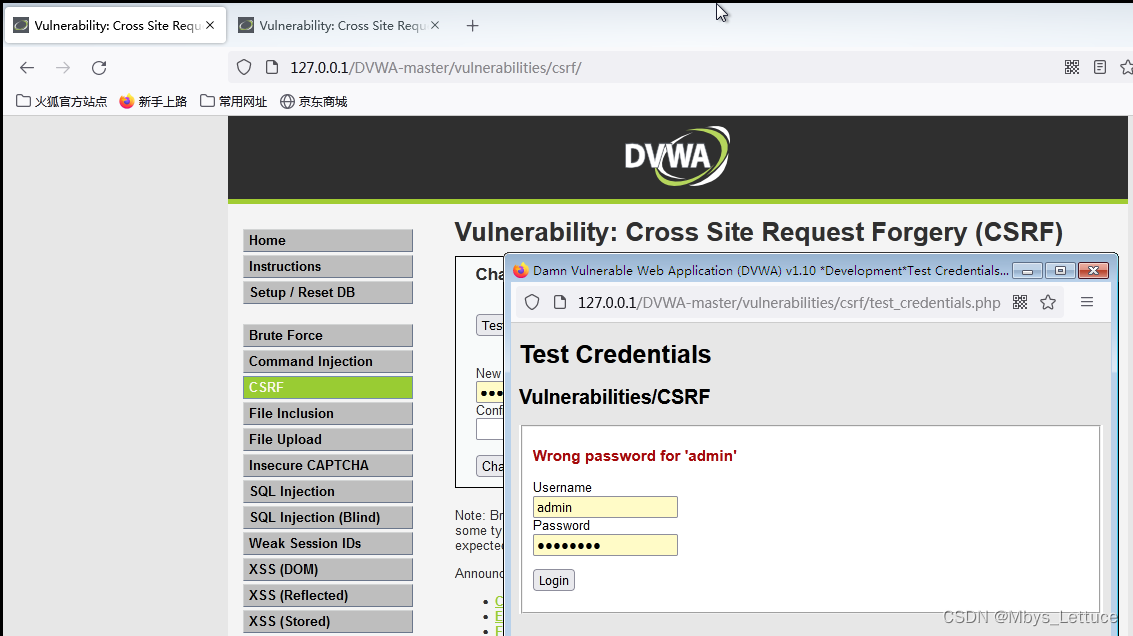
Task: Open QR code icon in main toolbar
Action: [x=1072, y=67]
